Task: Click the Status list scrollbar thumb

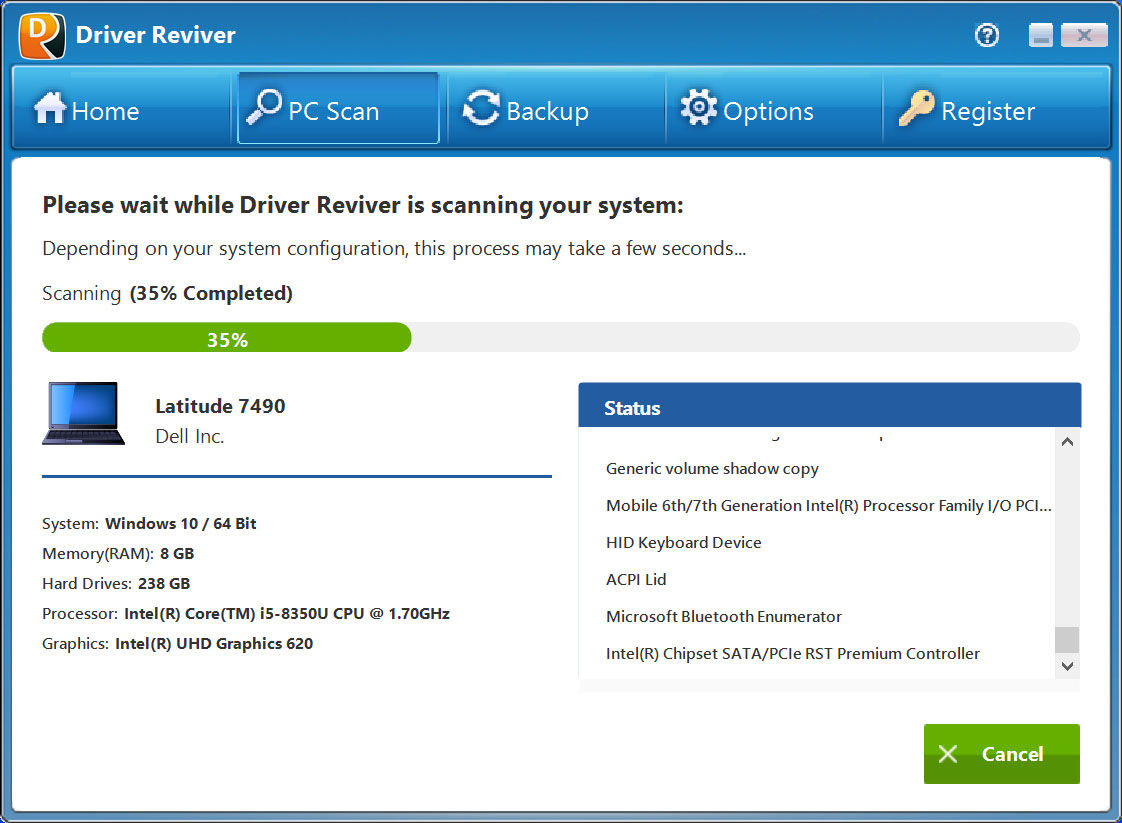Action: pyautogui.click(x=1067, y=640)
